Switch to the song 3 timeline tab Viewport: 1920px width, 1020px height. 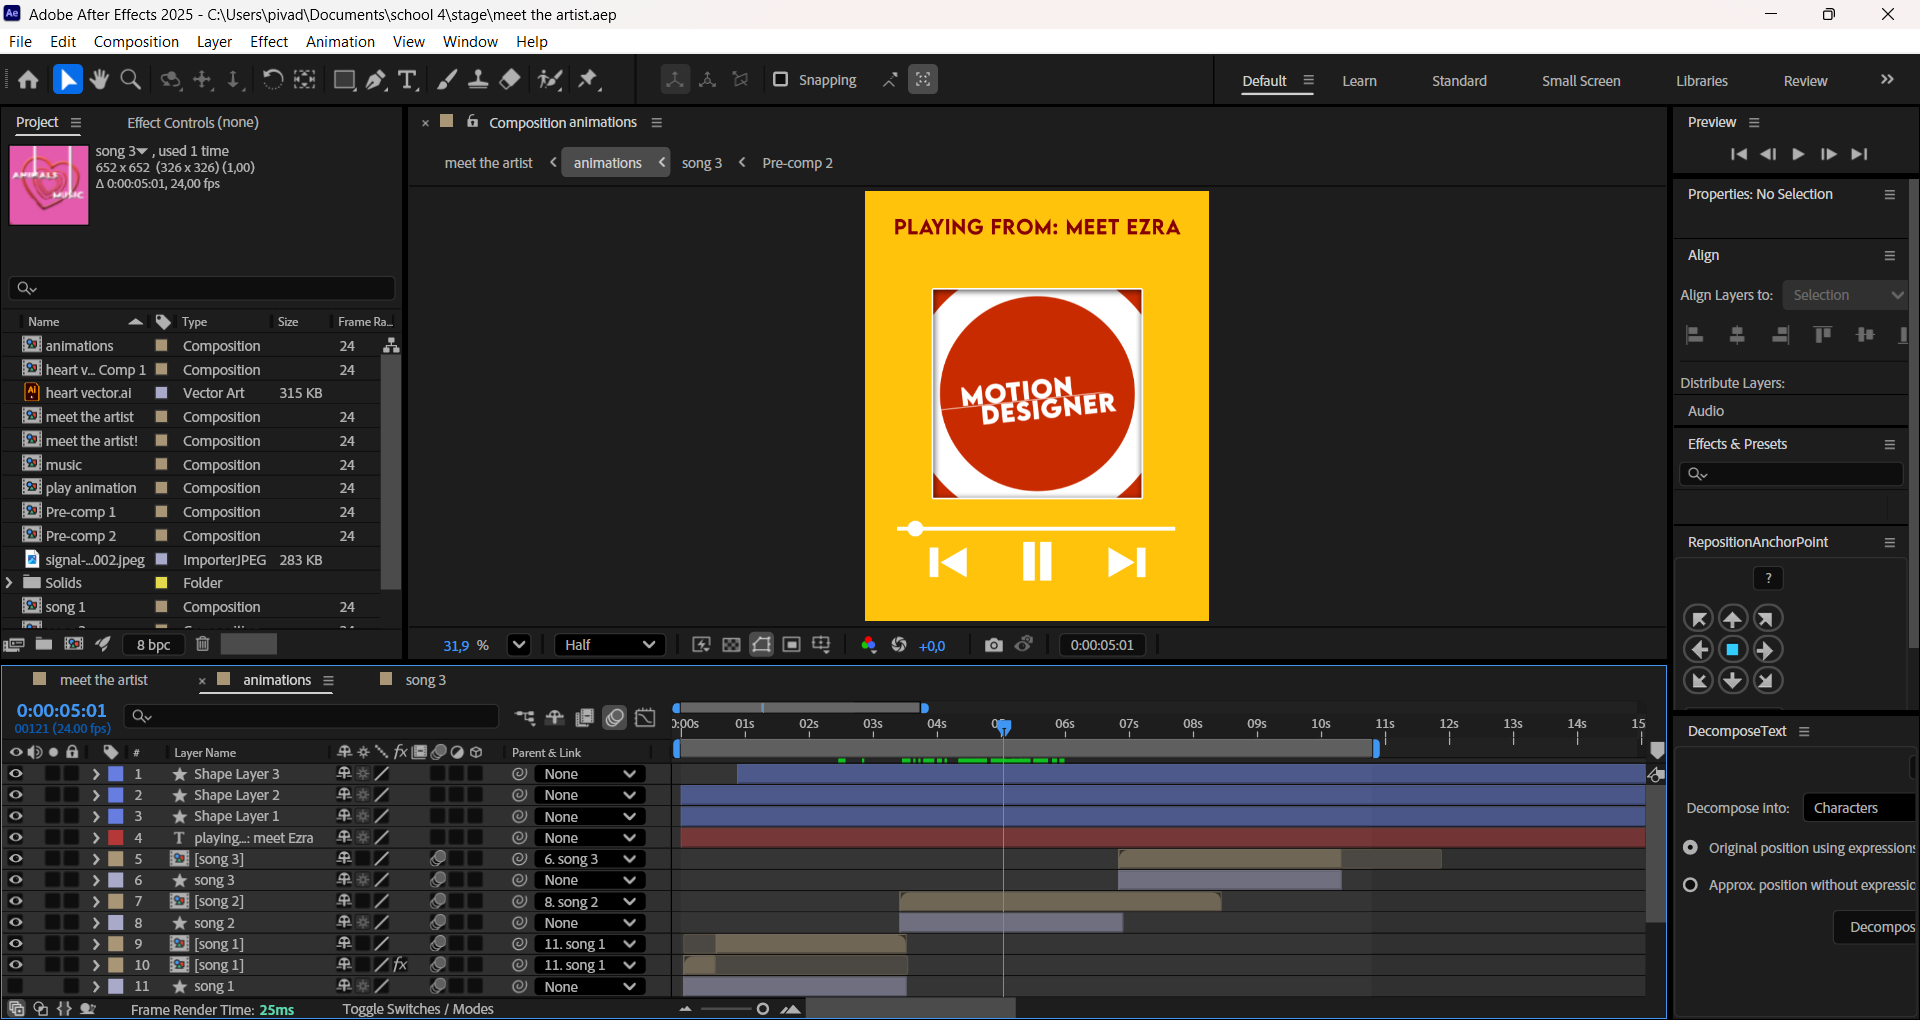click(x=425, y=680)
